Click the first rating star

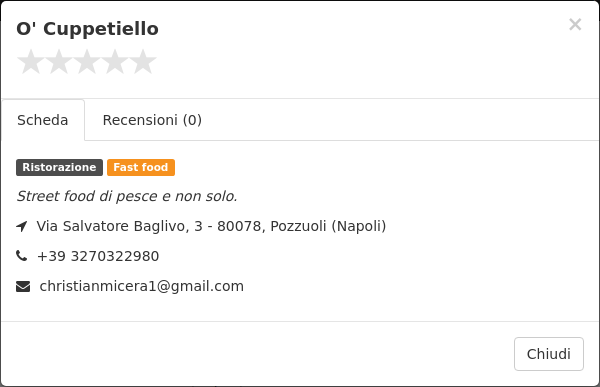(31, 62)
